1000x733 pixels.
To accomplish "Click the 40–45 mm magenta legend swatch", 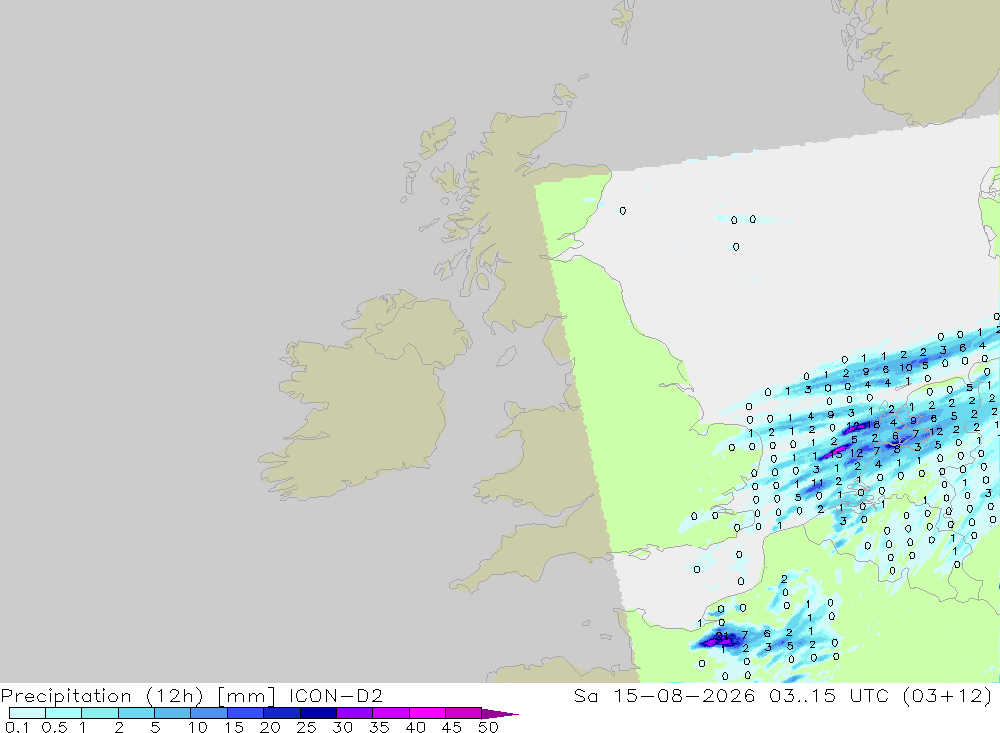I will point(427,713).
